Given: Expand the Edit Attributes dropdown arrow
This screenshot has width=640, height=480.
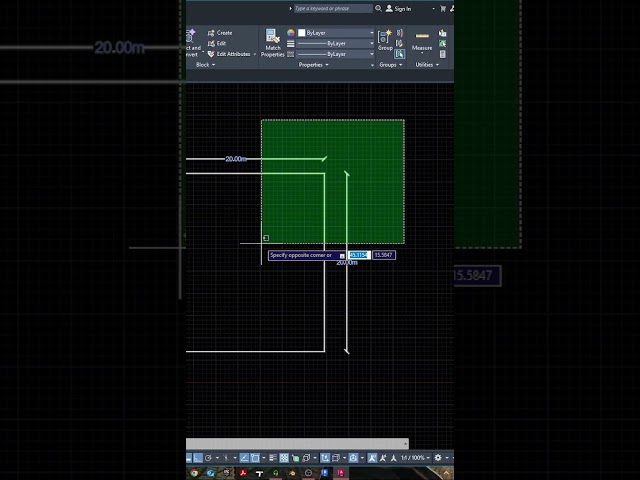Looking at the screenshot, I should click(255, 54).
